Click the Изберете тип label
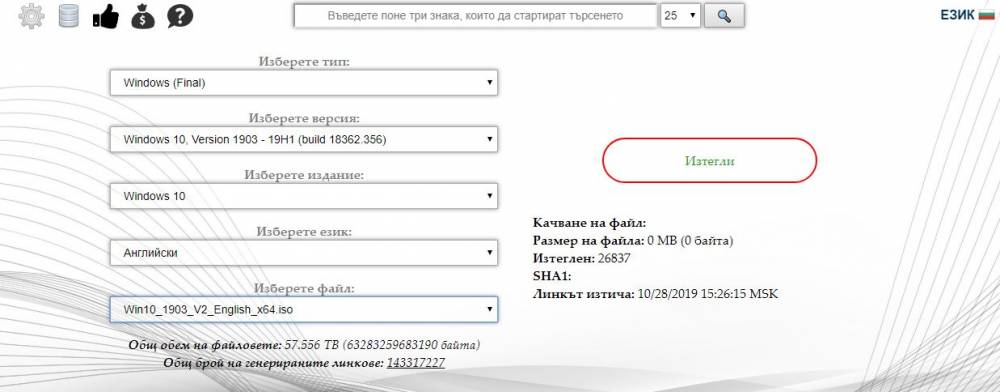 pyautogui.click(x=304, y=62)
